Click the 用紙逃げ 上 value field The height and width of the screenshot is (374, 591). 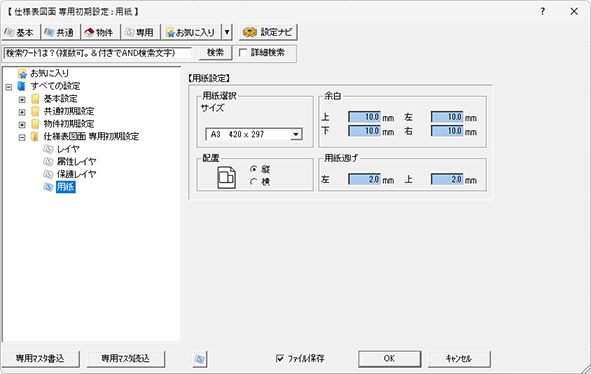(447, 179)
